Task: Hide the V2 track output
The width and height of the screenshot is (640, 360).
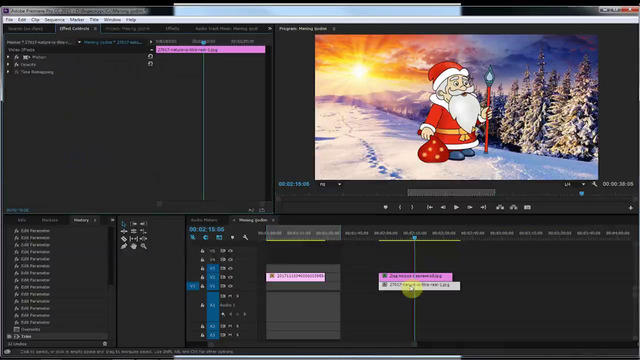Action: click(231, 277)
